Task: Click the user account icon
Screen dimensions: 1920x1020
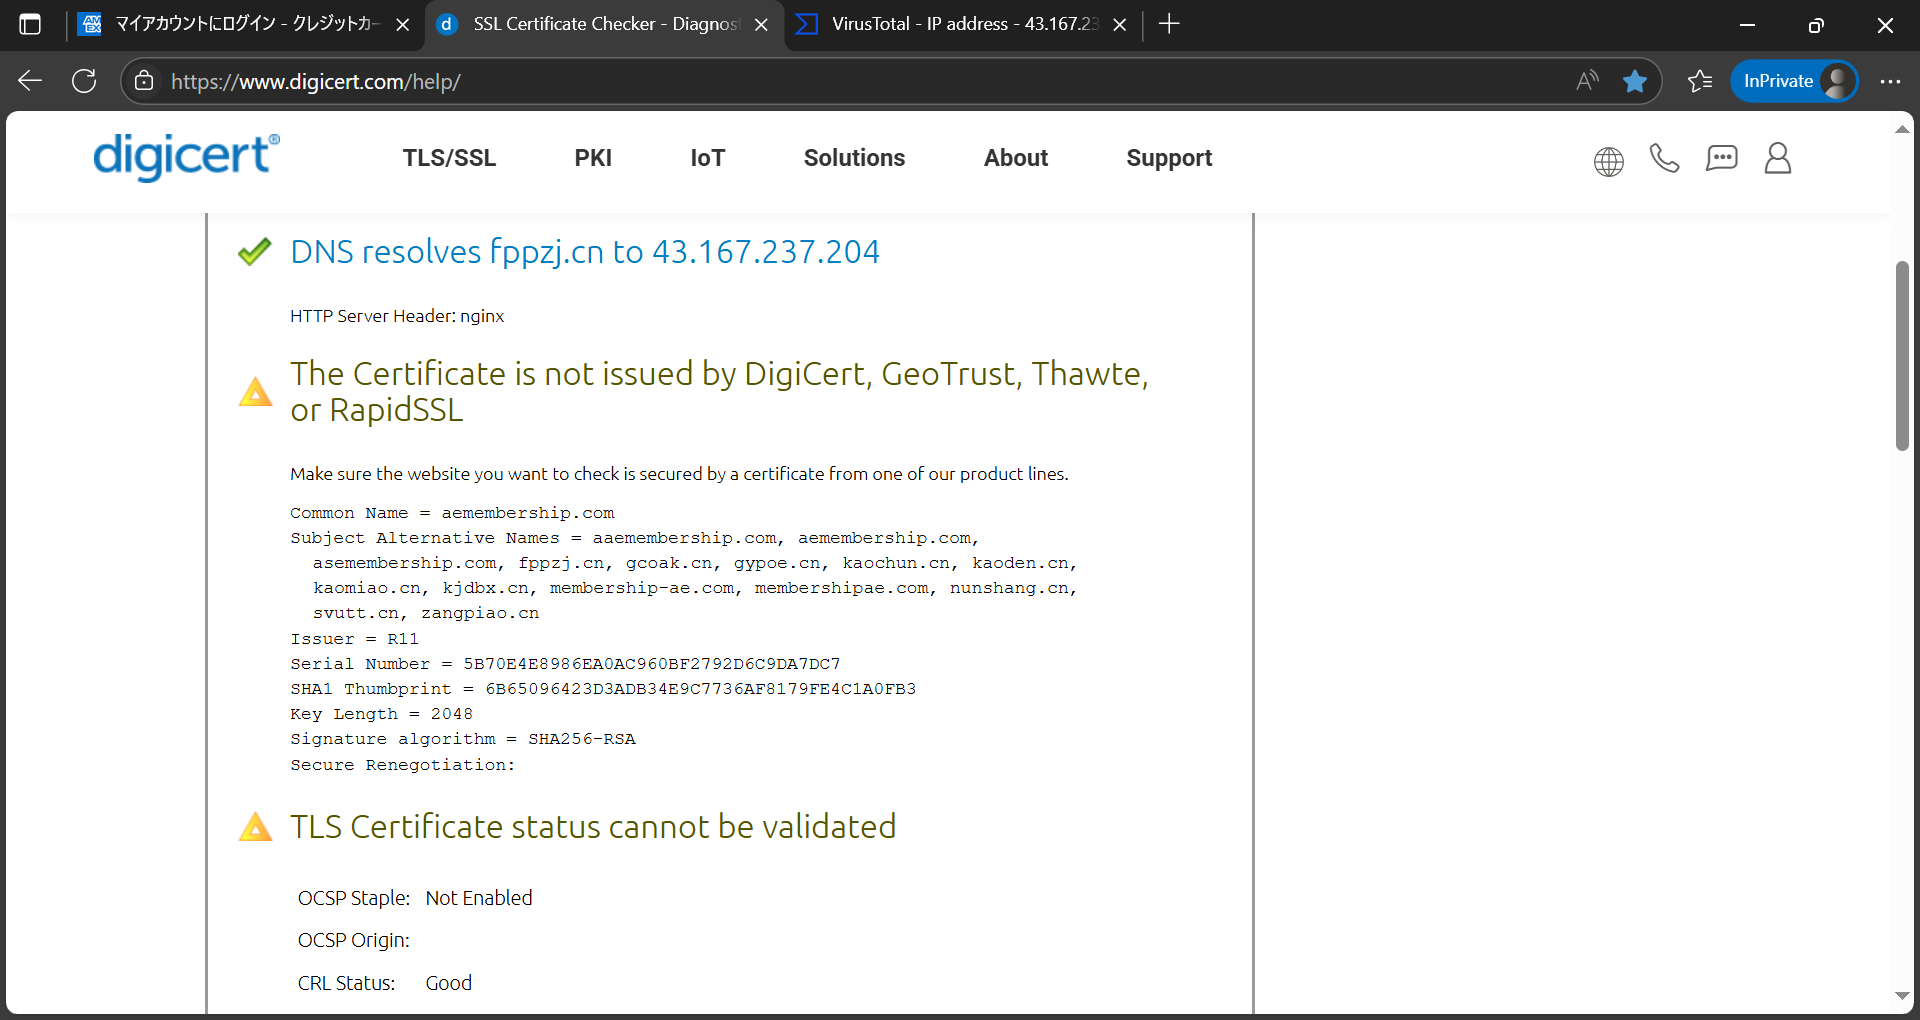Action: click(1777, 158)
